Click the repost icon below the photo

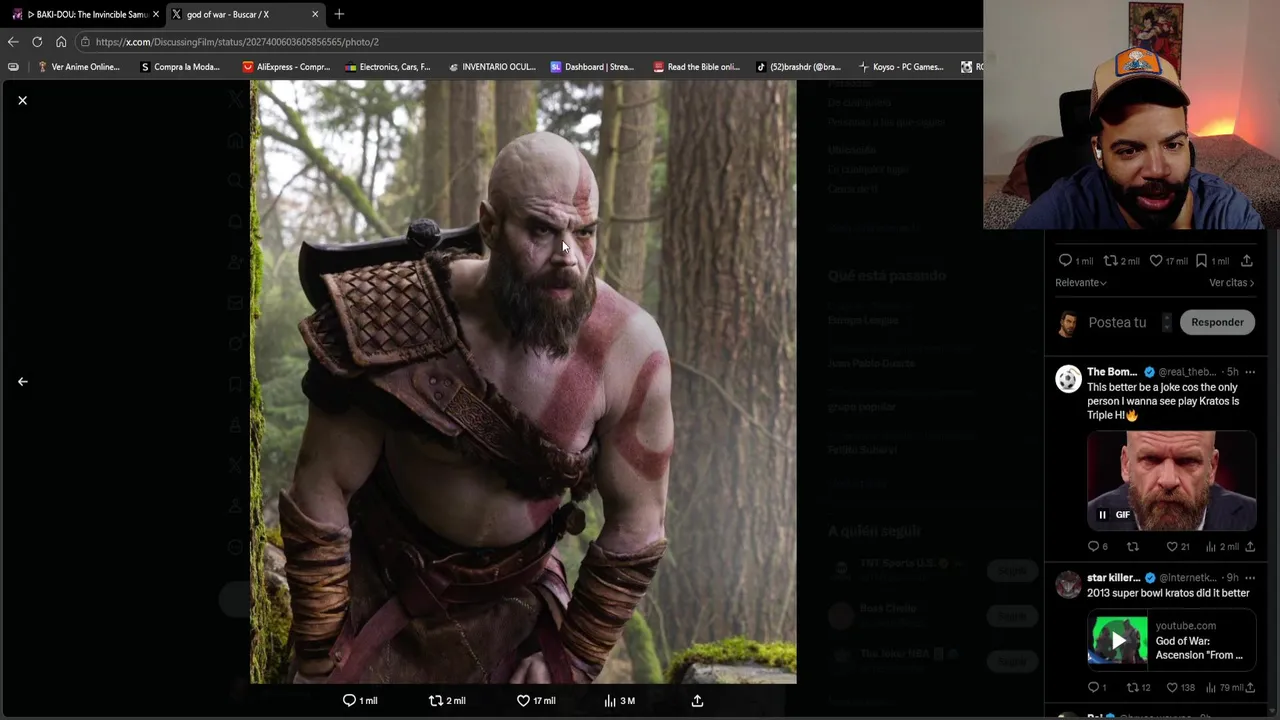click(x=435, y=701)
